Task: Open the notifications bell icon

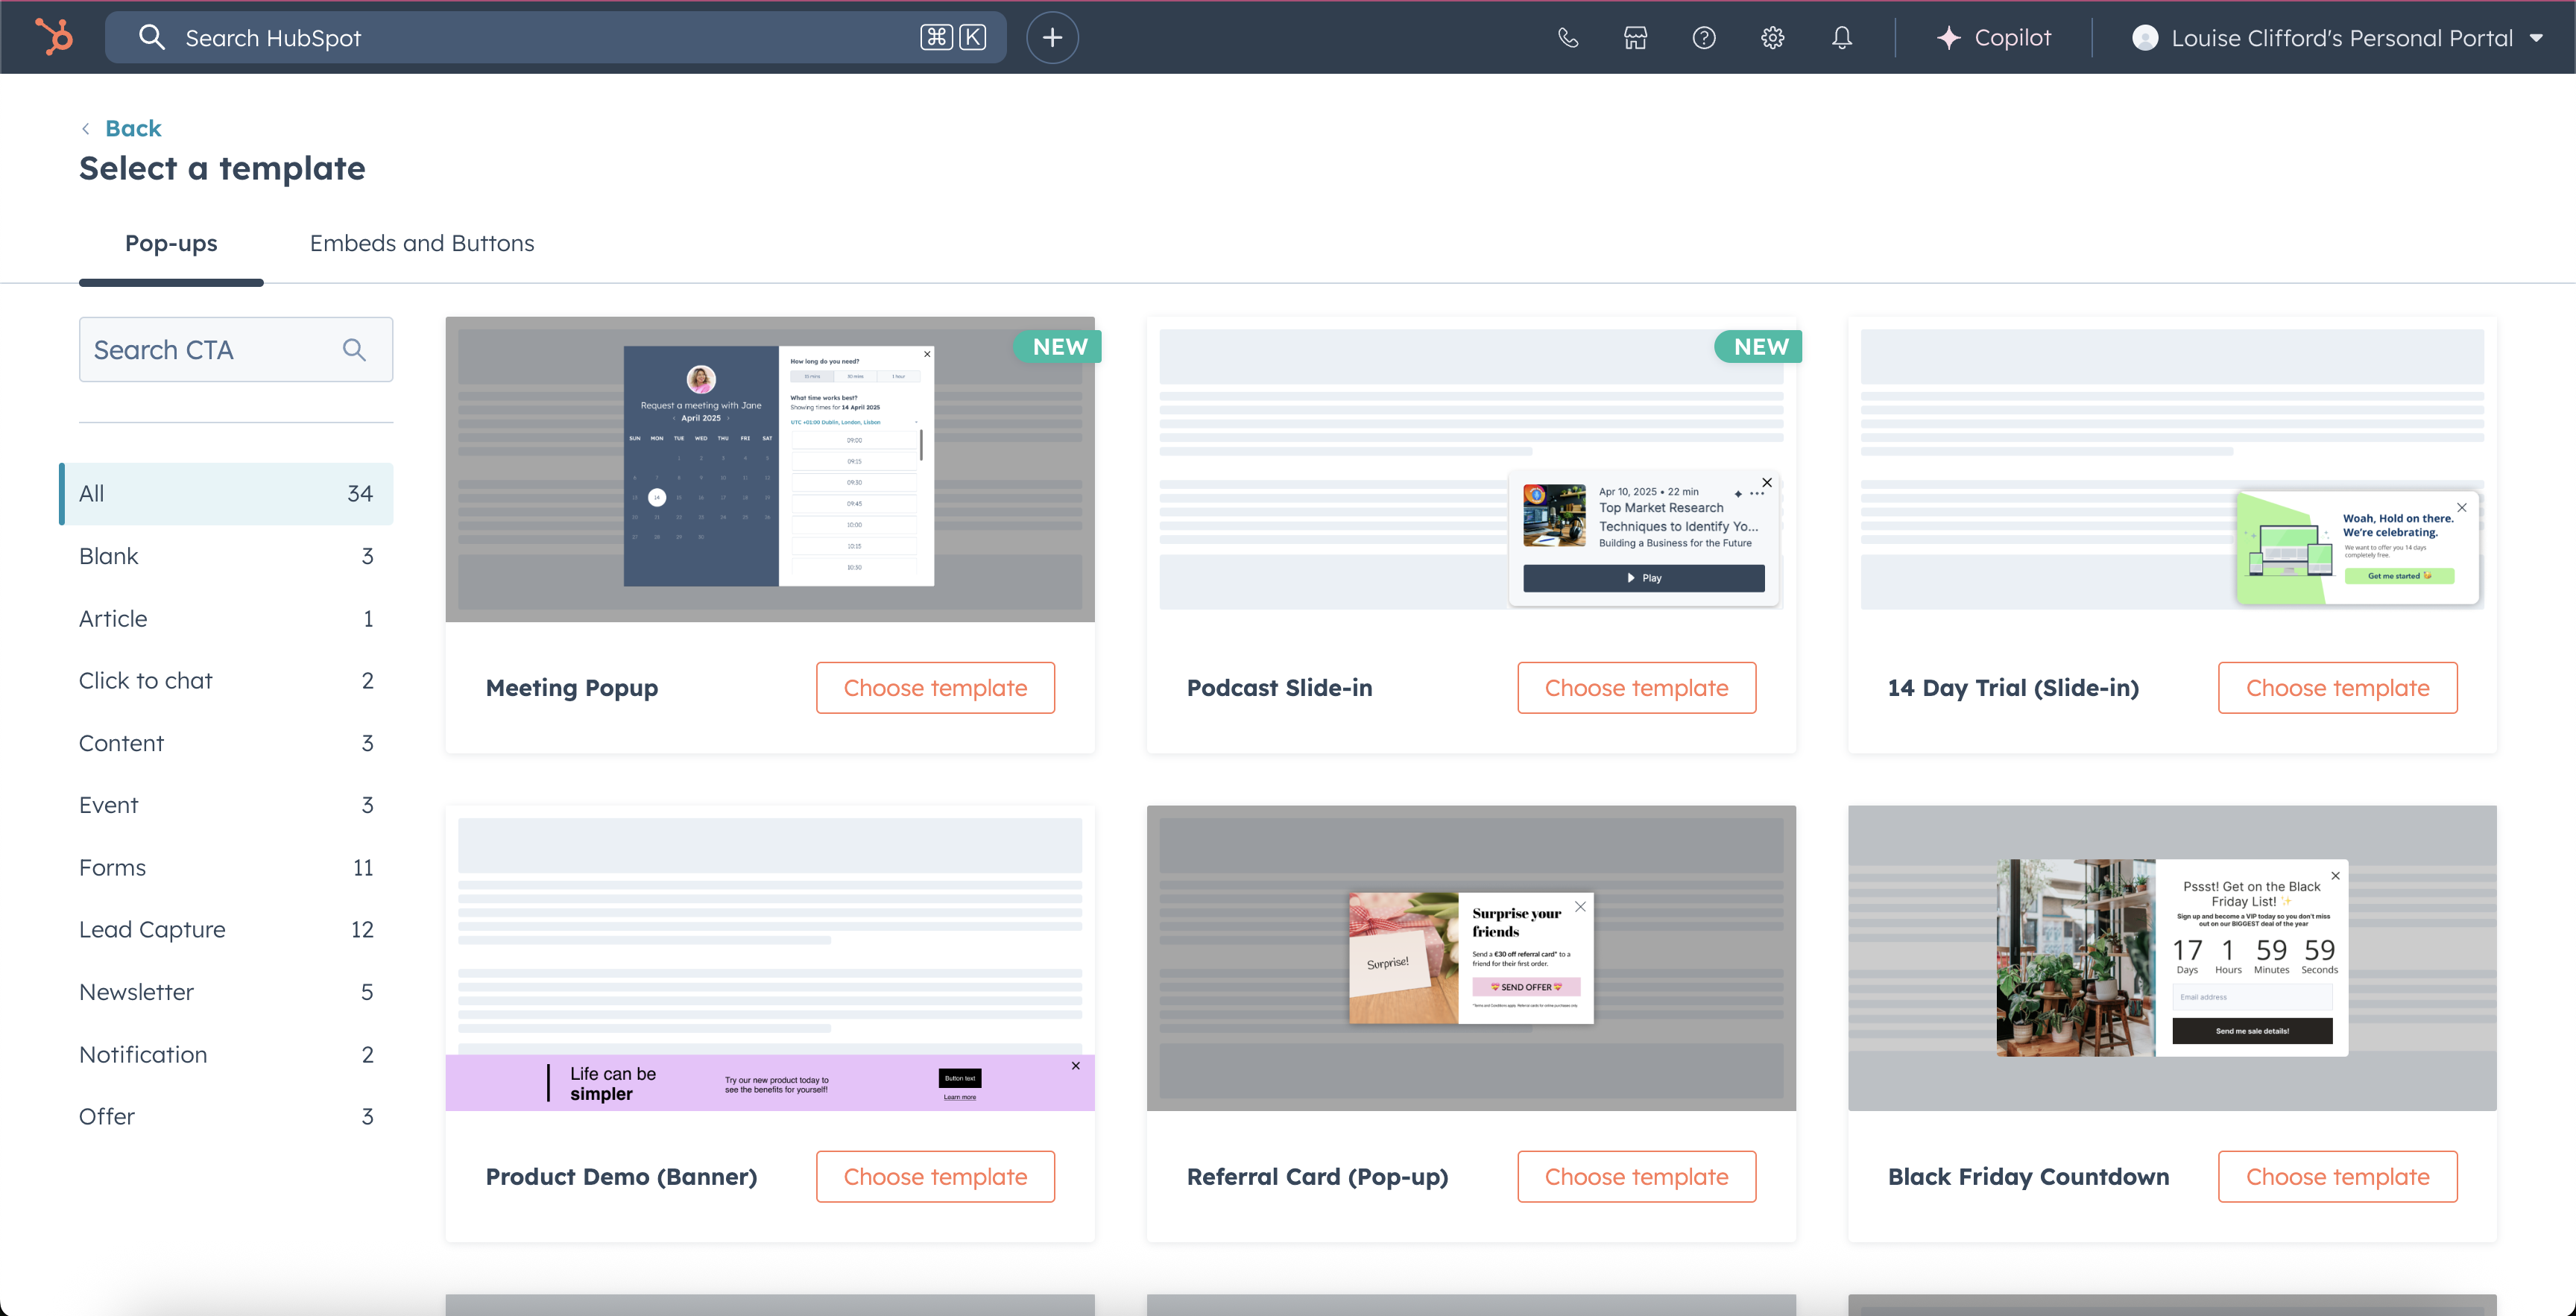Action: coord(1842,38)
